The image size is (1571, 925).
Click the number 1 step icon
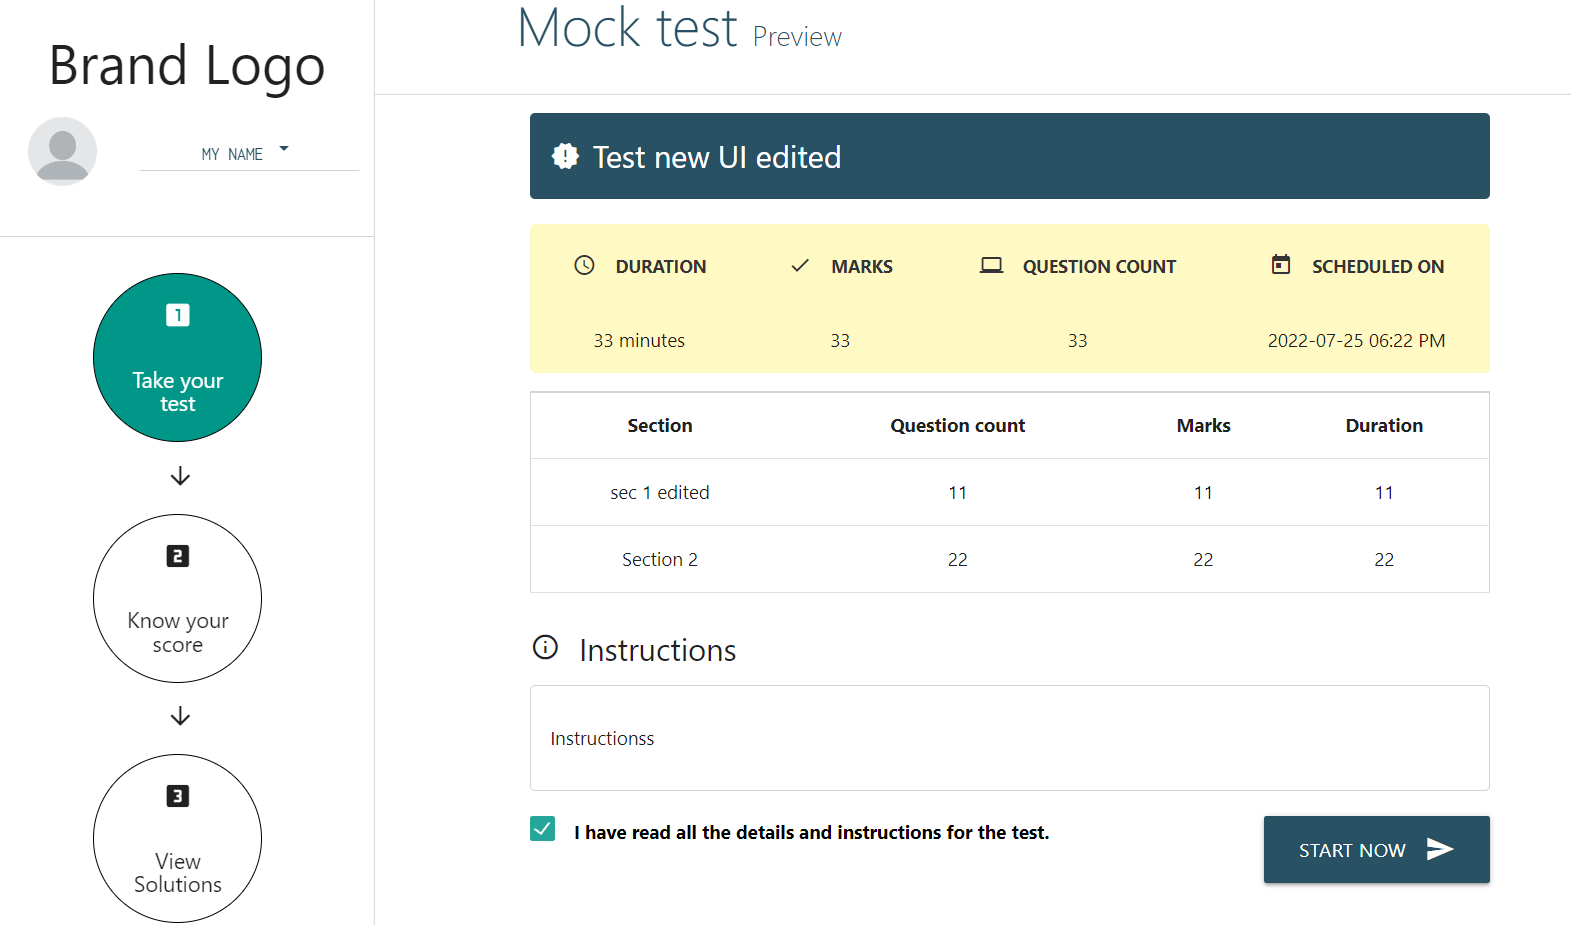pos(178,315)
